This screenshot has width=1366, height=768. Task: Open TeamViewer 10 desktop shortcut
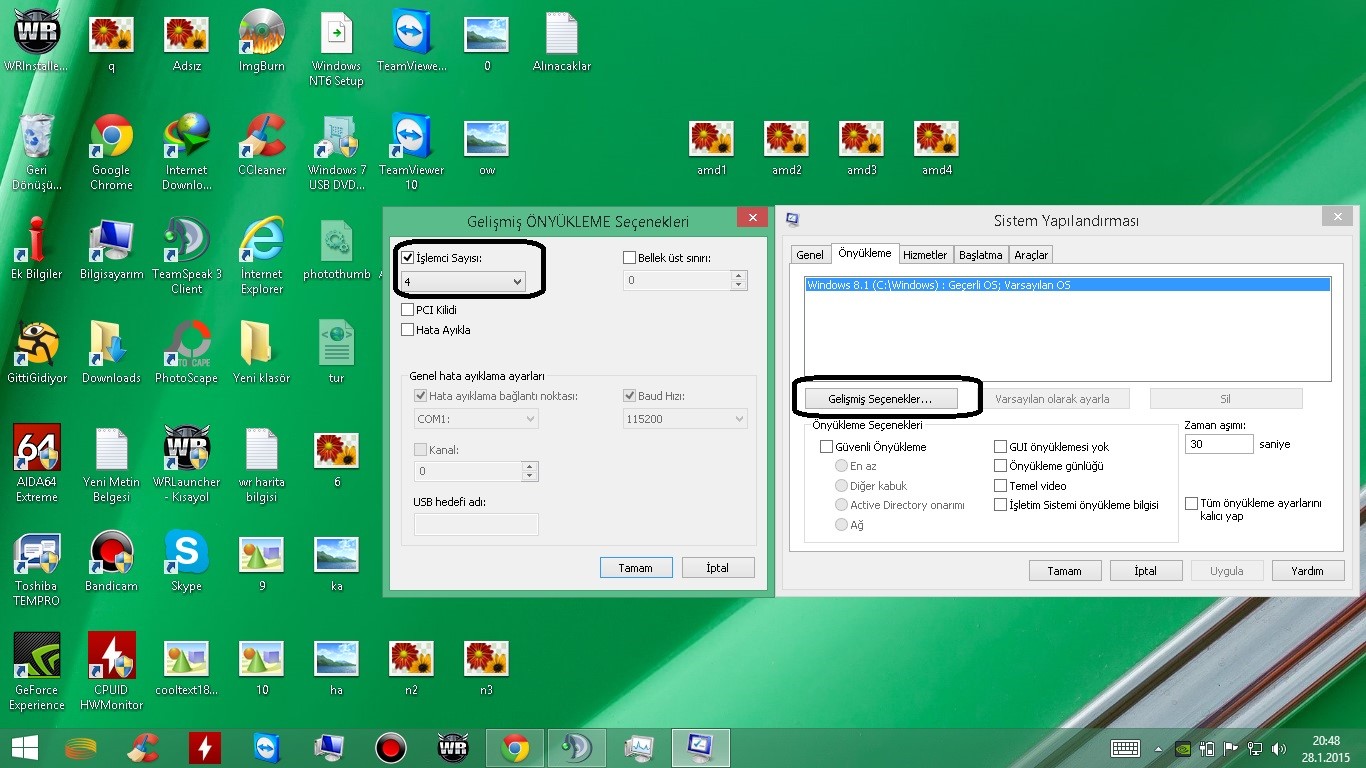[x=411, y=153]
